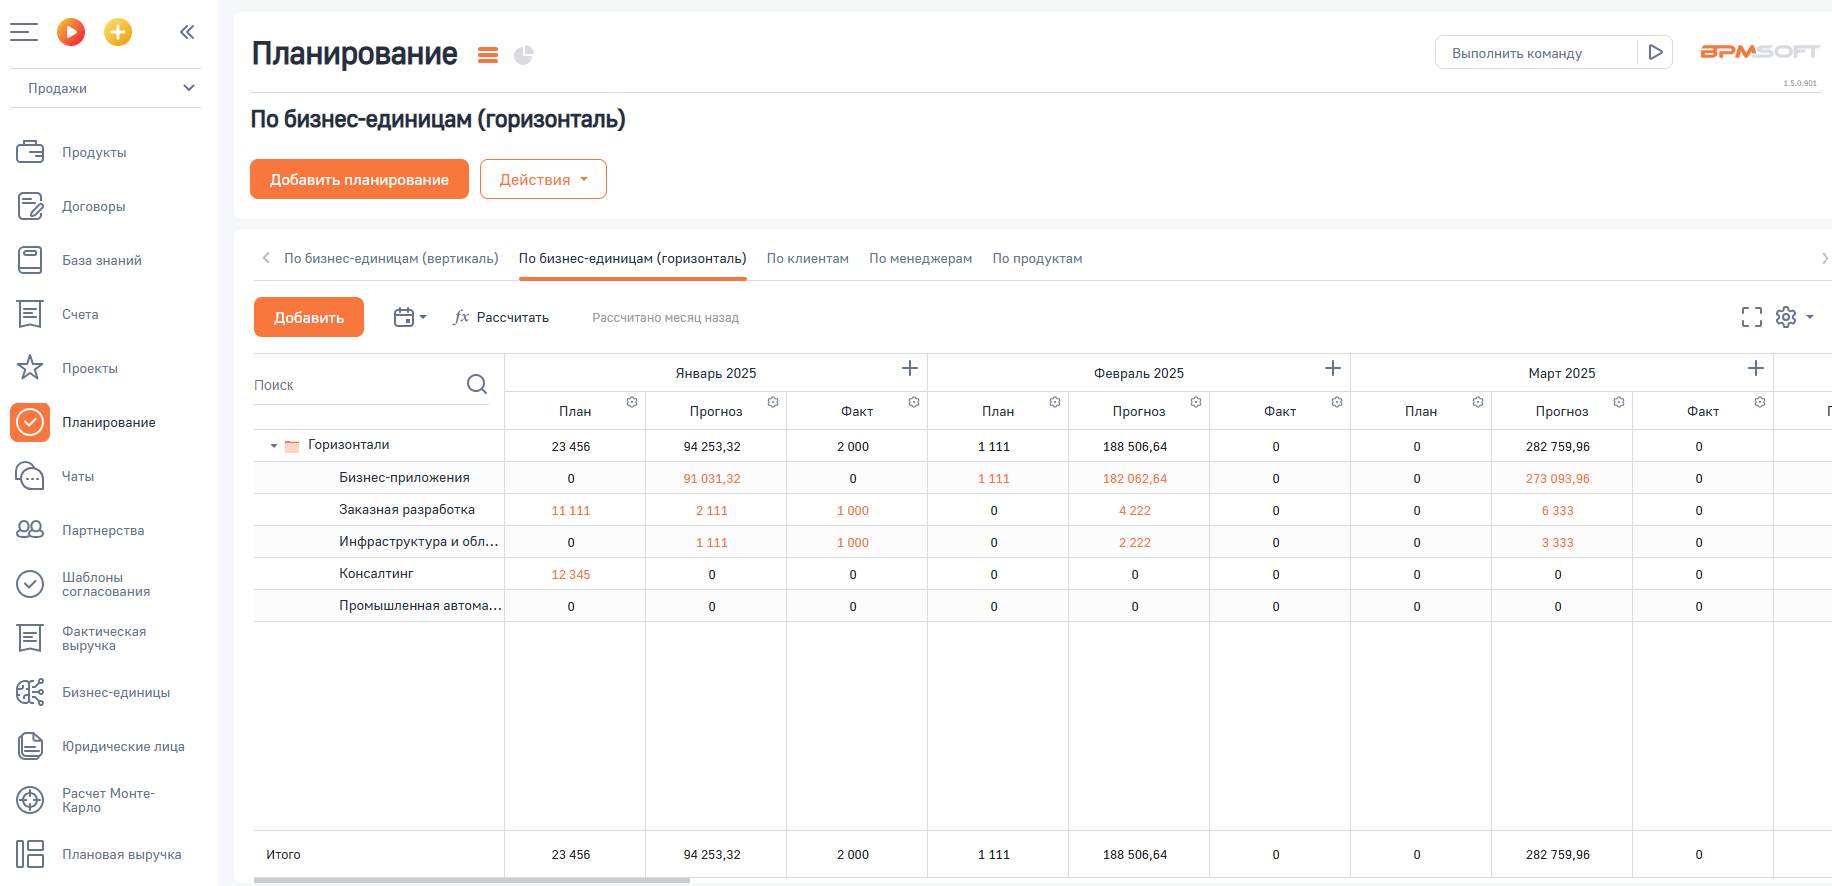Collapse the Горизонтали tree node

tap(274, 446)
